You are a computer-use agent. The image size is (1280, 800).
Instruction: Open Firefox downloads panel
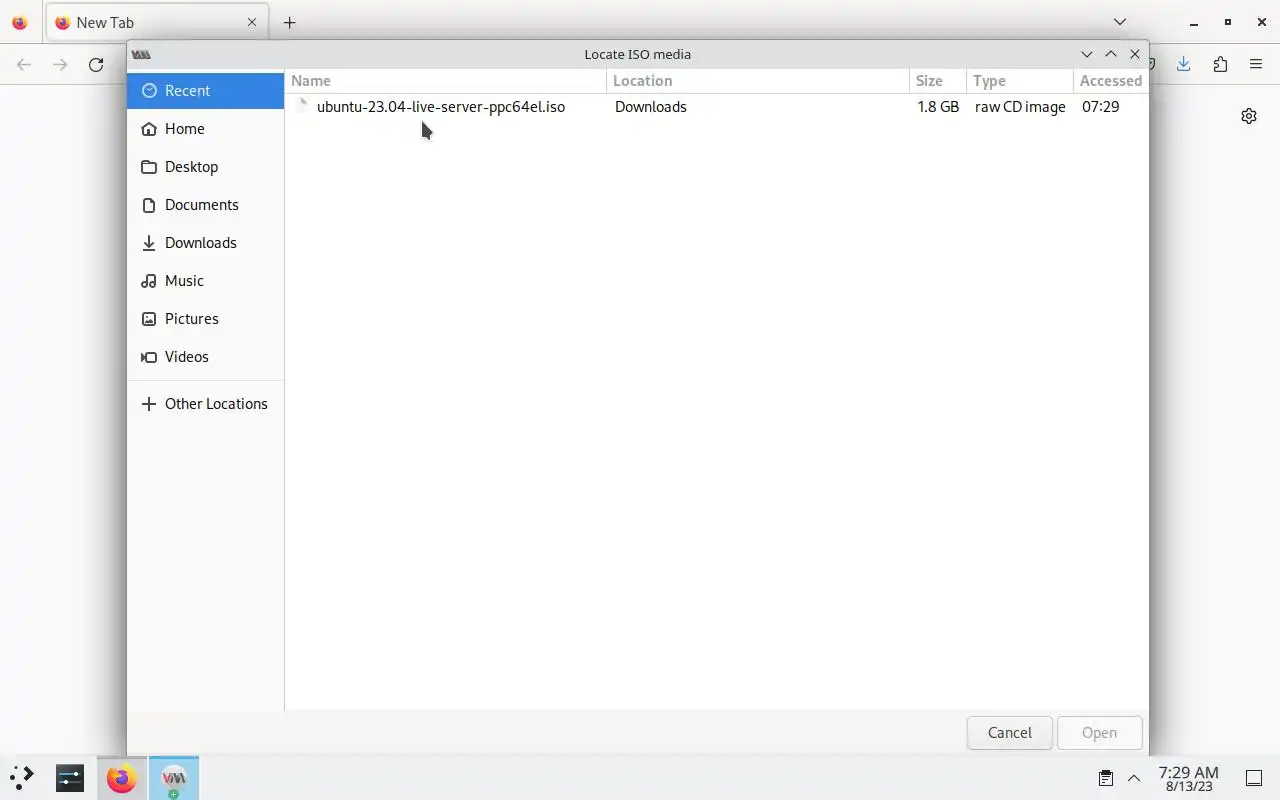(1184, 64)
